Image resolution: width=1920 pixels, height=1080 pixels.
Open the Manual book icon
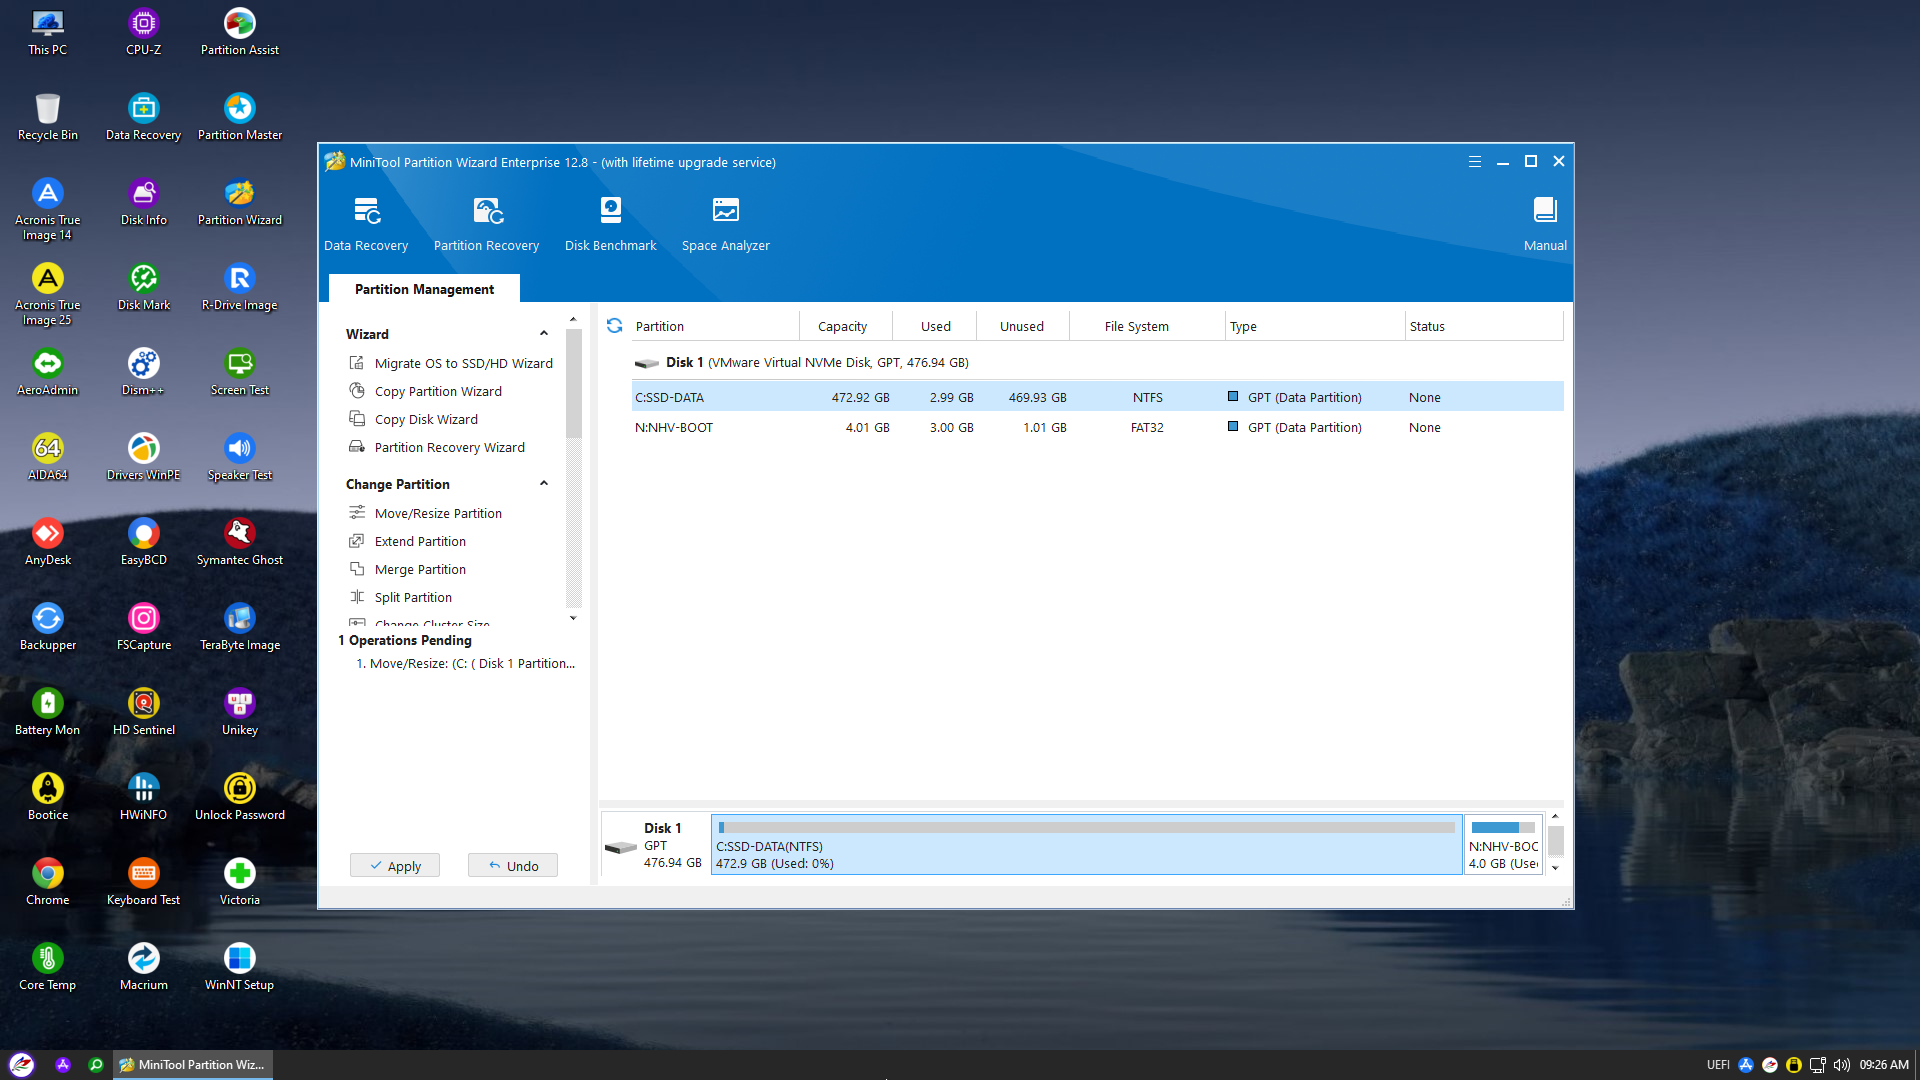(1544, 223)
